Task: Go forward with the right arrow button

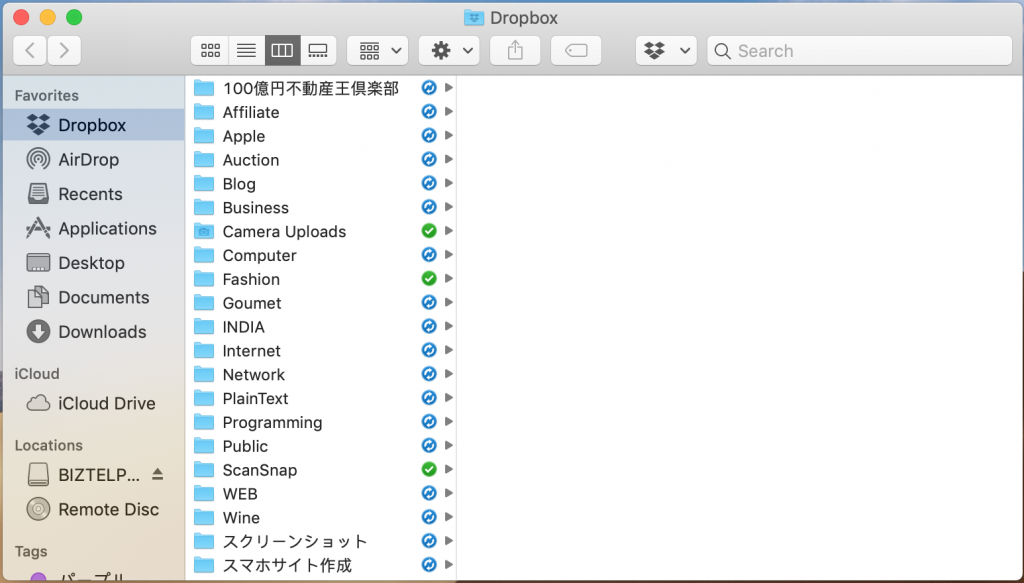Action: click(x=64, y=50)
